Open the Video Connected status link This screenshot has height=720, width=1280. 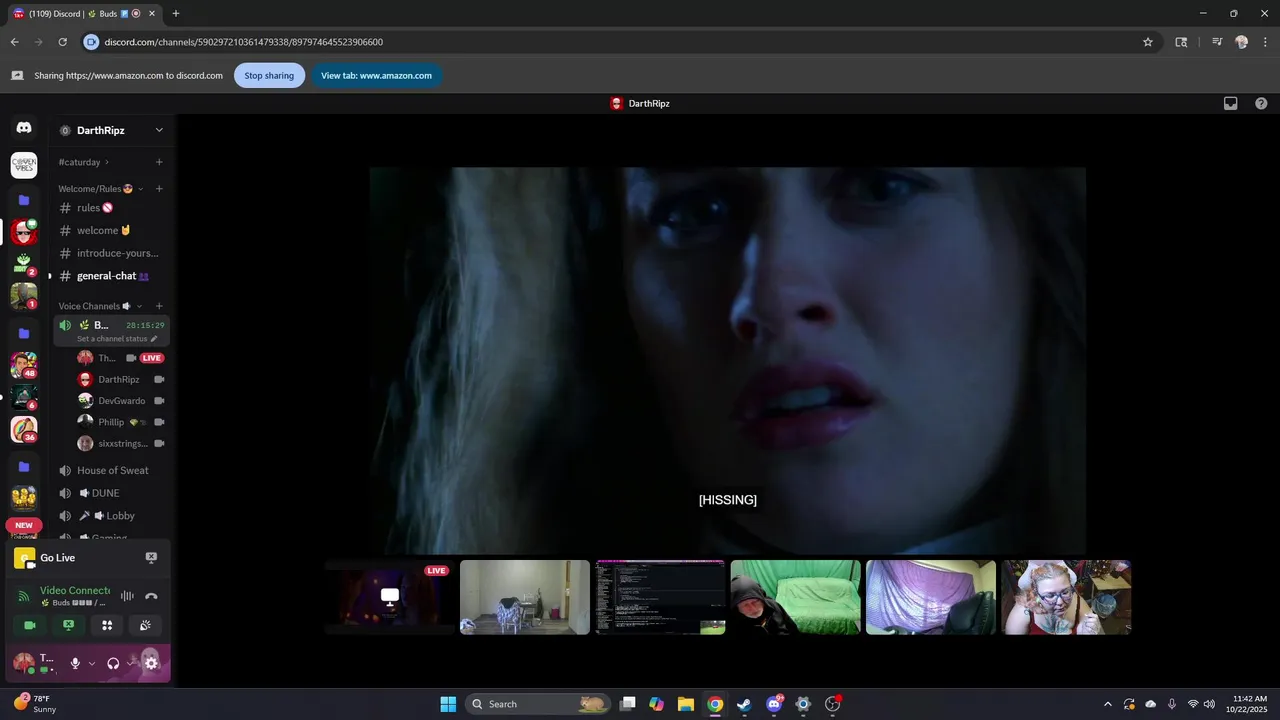click(x=75, y=591)
